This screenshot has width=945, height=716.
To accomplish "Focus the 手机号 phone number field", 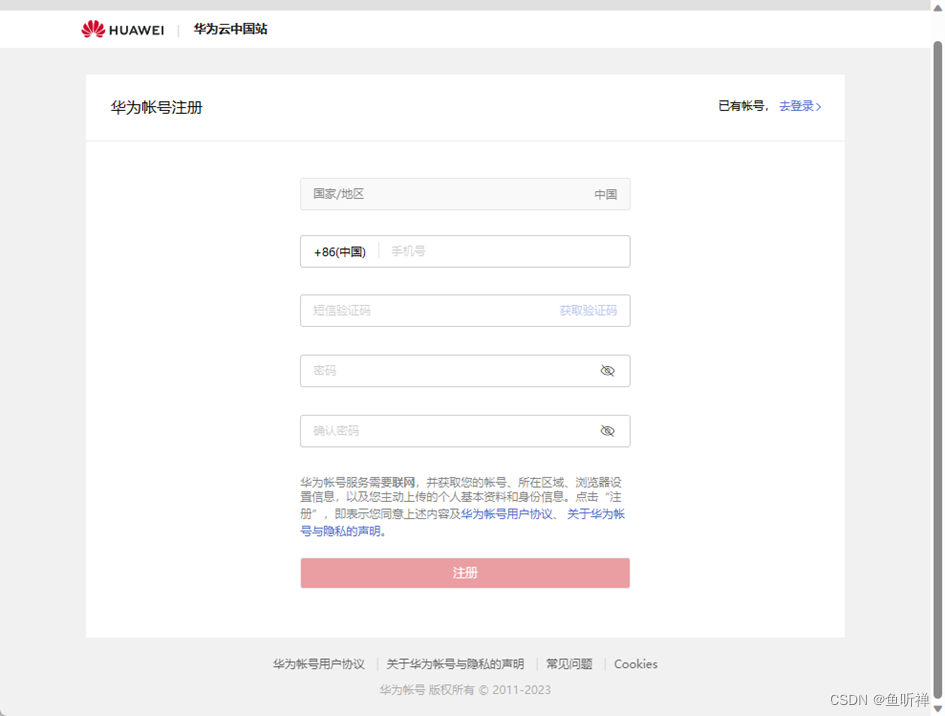I will (506, 251).
